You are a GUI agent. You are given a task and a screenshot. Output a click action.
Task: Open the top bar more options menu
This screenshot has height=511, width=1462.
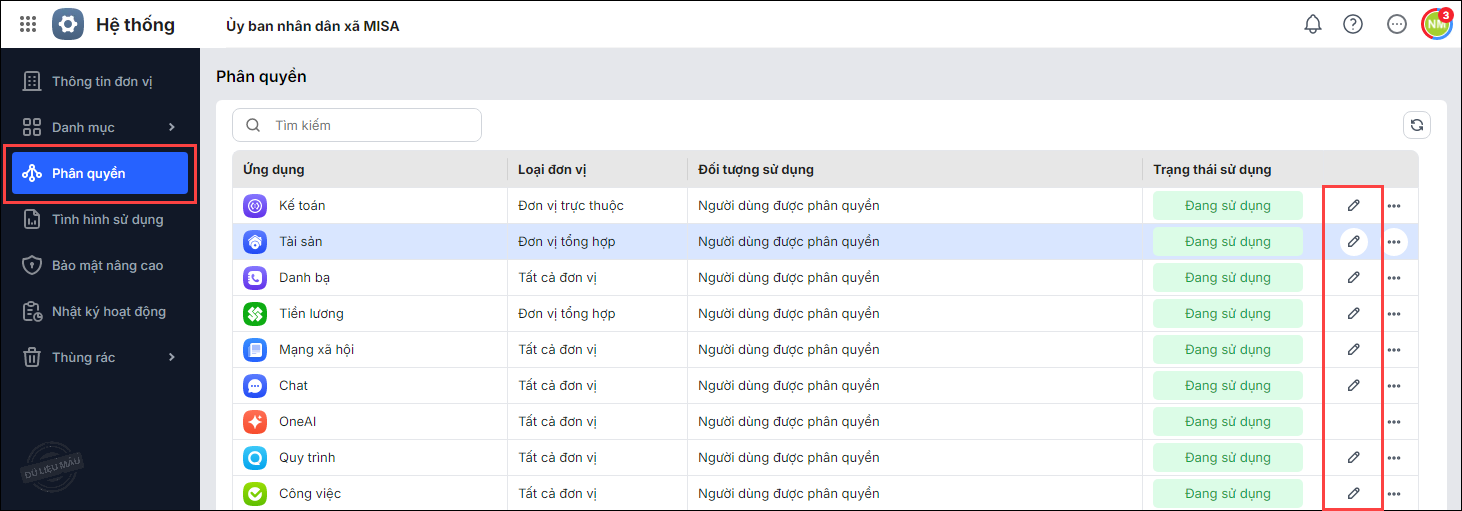pyautogui.click(x=1397, y=24)
